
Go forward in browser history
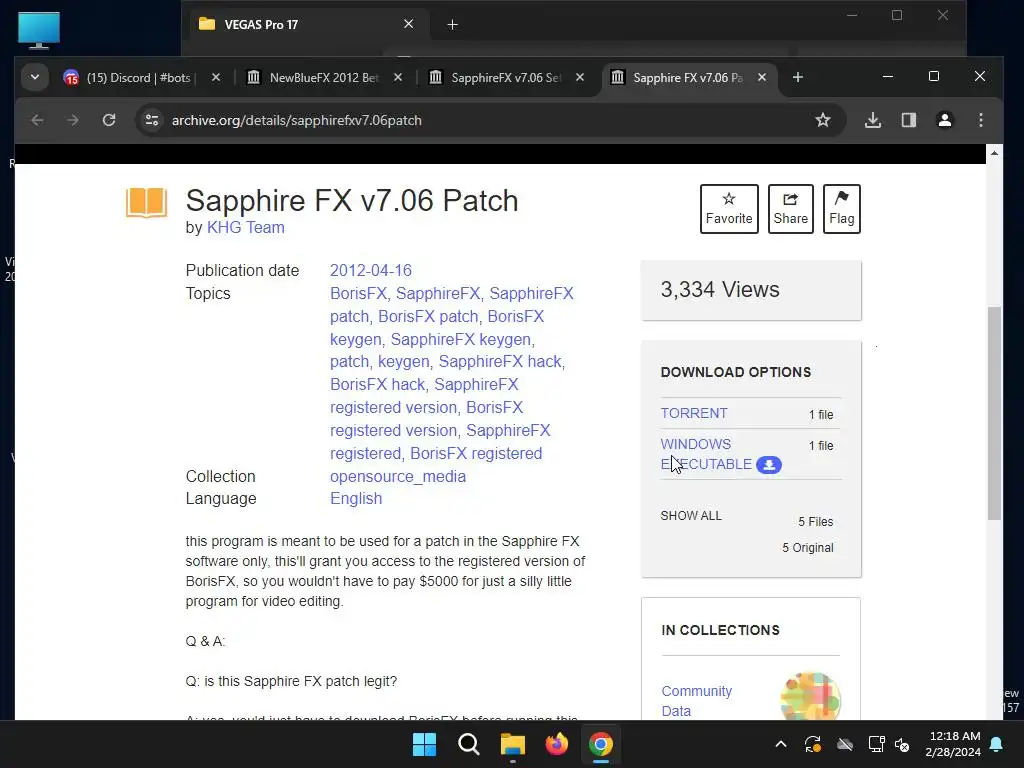(73, 120)
